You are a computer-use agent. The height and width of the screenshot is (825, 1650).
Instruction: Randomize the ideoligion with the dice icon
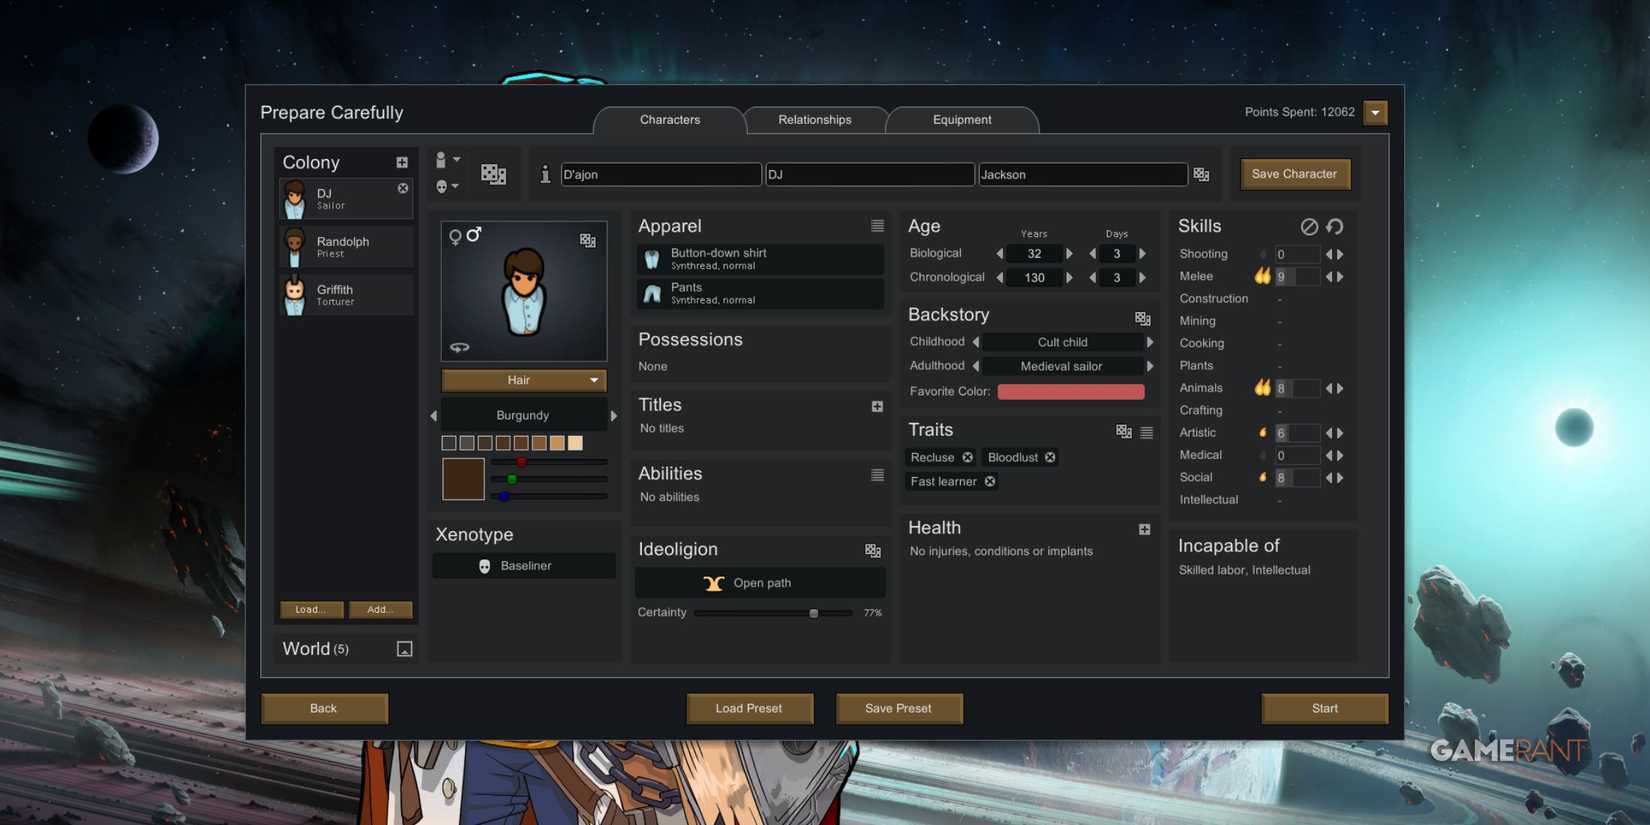point(873,550)
